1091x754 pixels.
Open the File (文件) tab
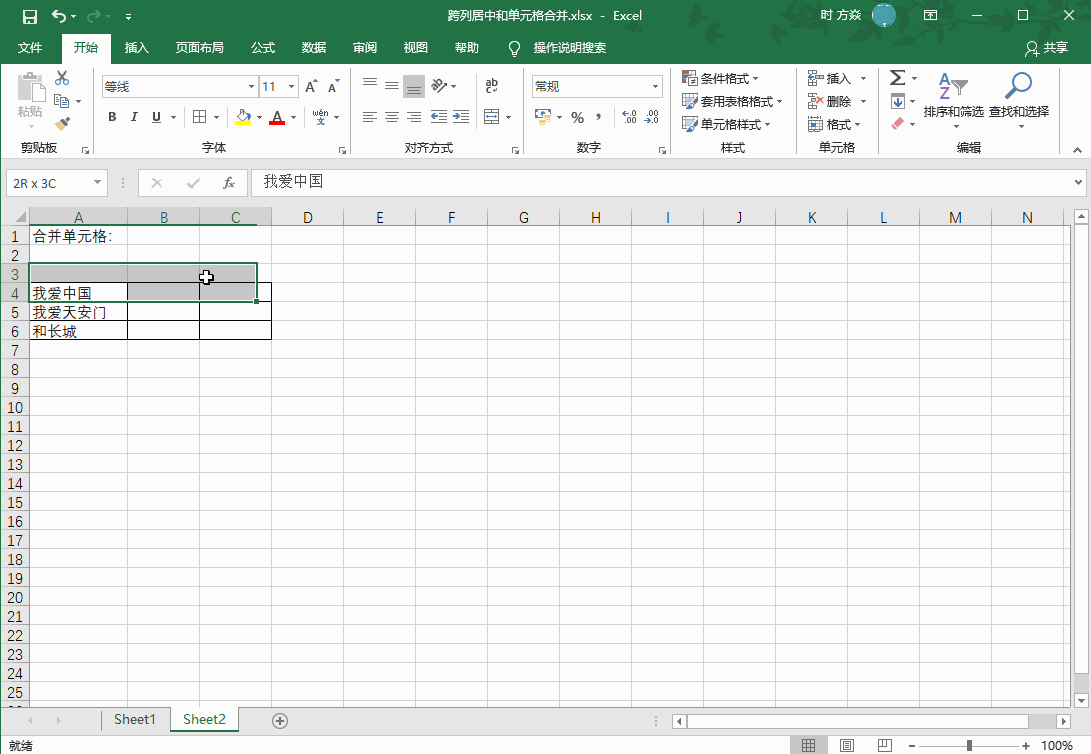coord(30,47)
